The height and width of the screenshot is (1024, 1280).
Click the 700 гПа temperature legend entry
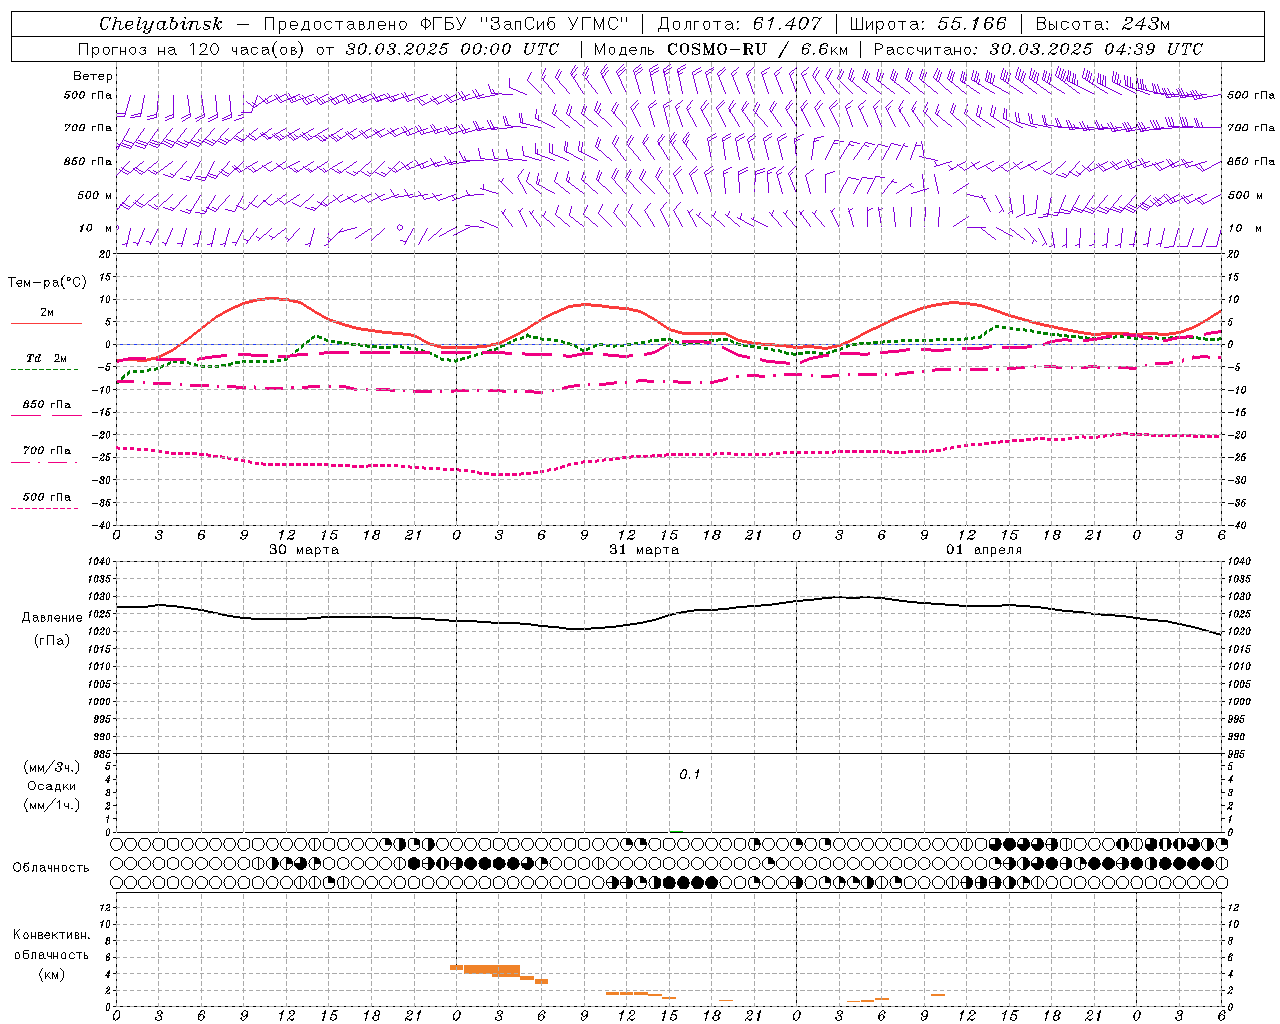(x=47, y=451)
